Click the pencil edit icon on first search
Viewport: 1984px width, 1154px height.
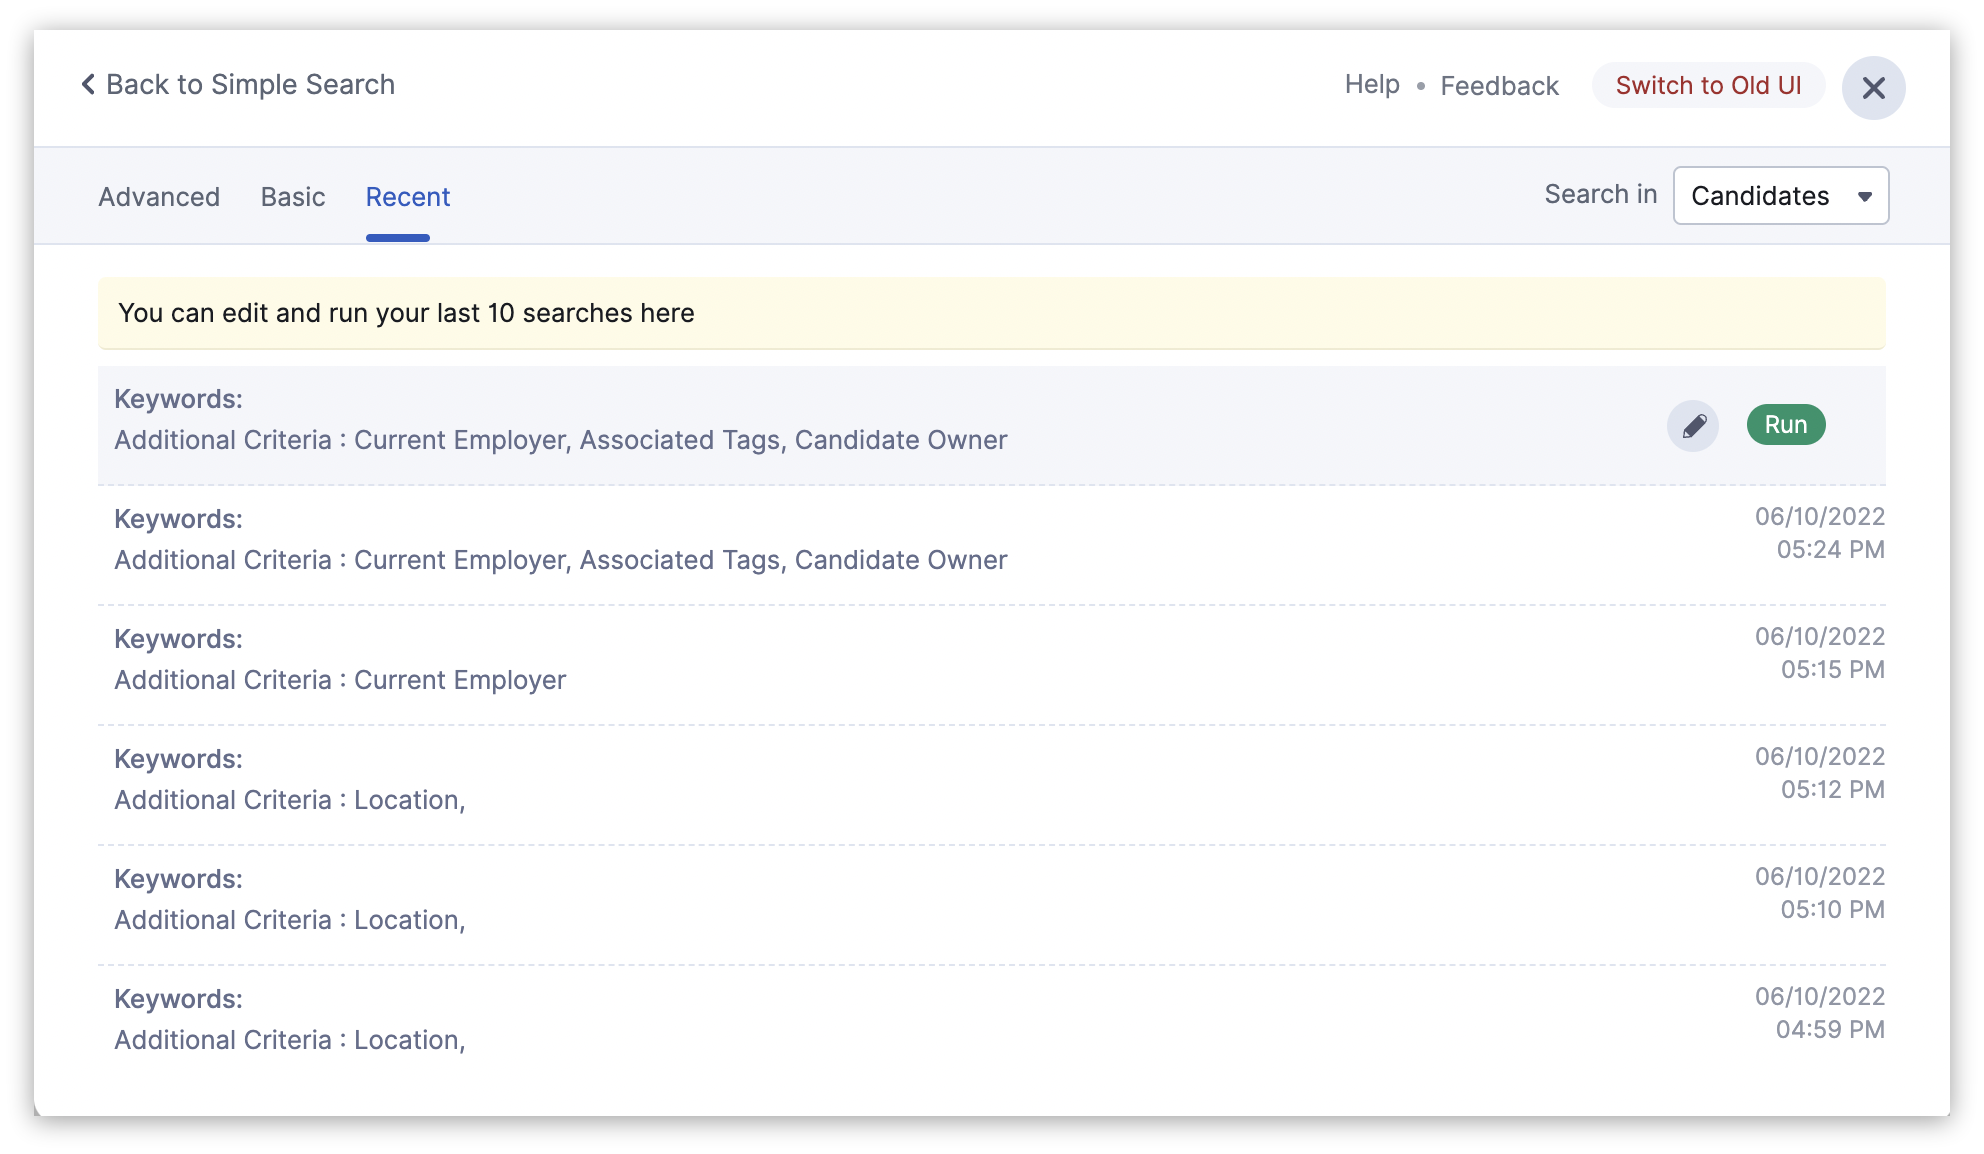(x=1693, y=426)
